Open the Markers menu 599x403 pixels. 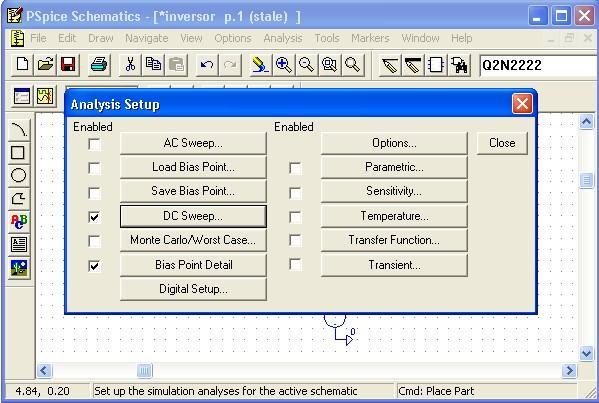click(370, 38)
